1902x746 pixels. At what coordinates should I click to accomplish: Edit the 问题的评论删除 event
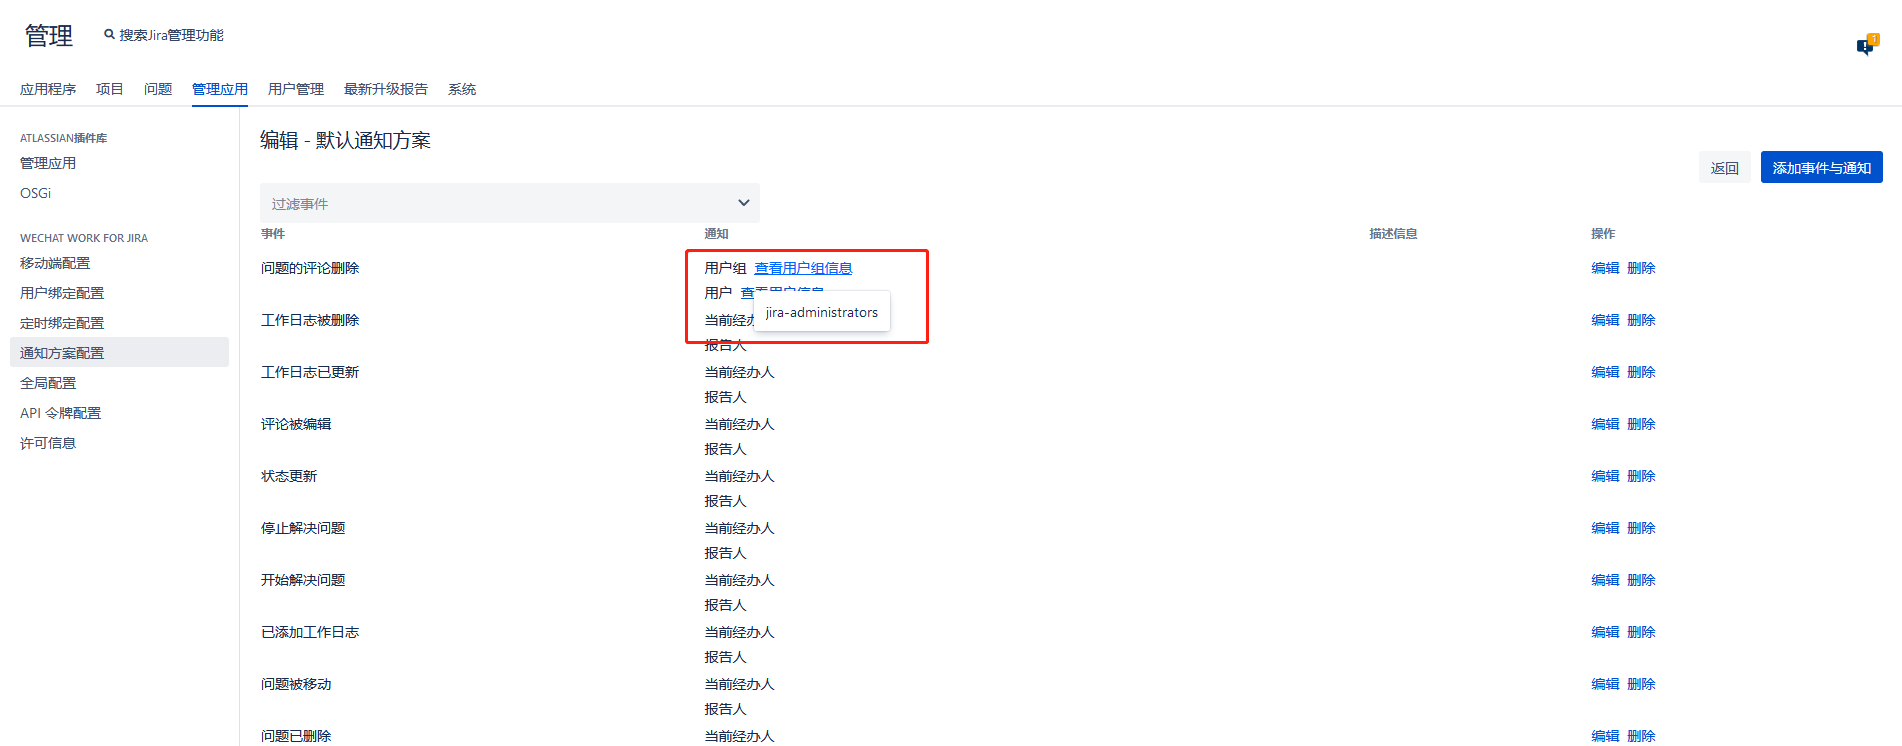tap(1604, 268)
